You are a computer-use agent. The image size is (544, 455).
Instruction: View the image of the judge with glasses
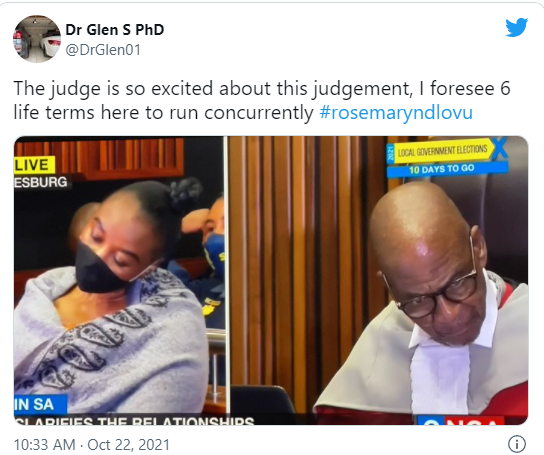tap(379, 280)
